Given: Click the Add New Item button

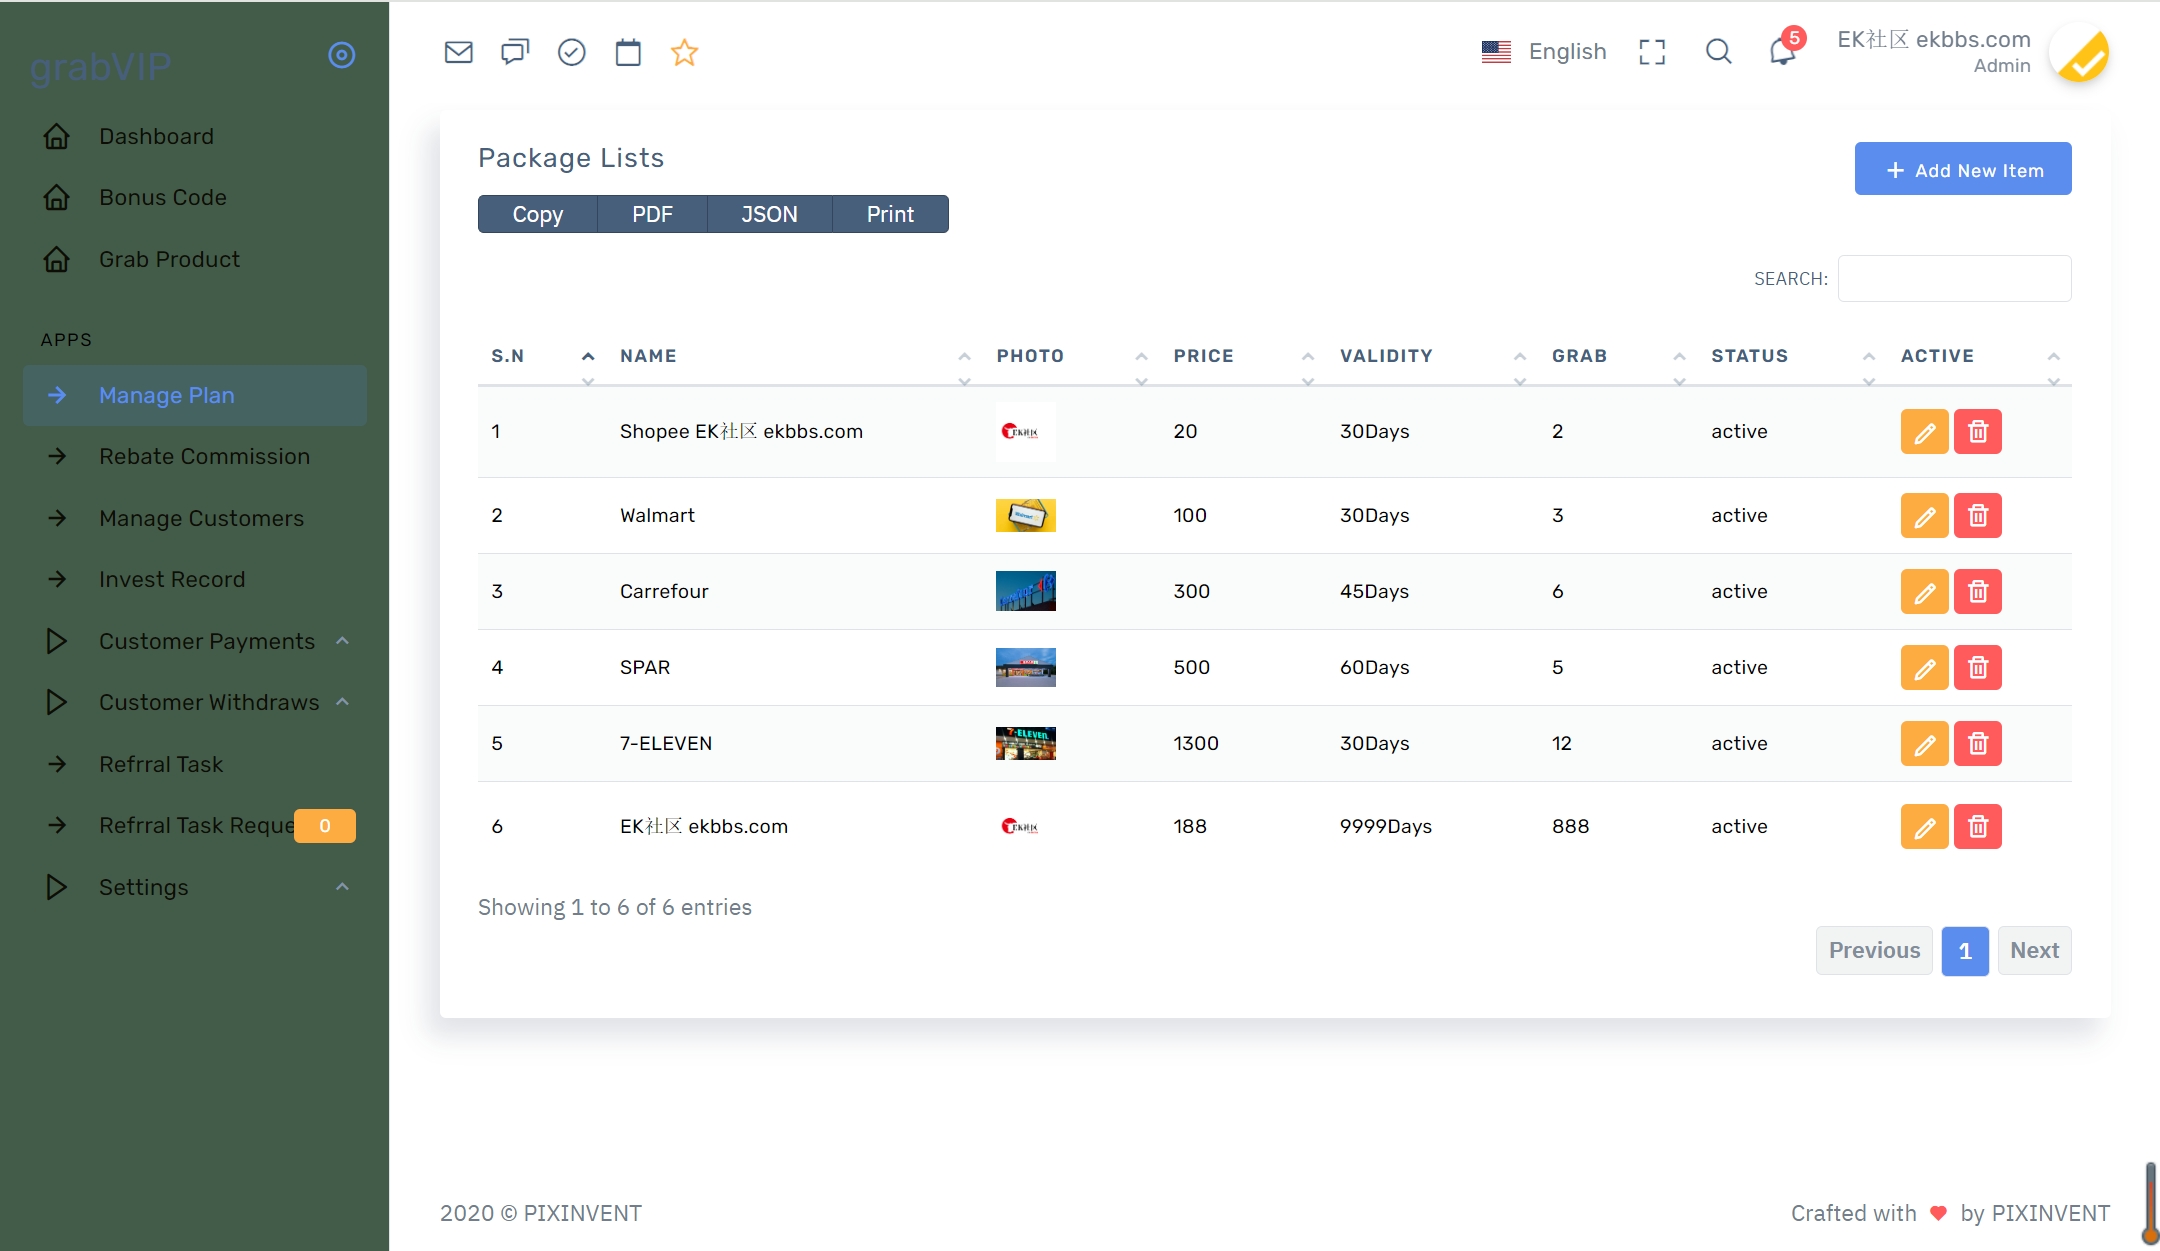Looking at the screenshot, I should coord(1962,169).
